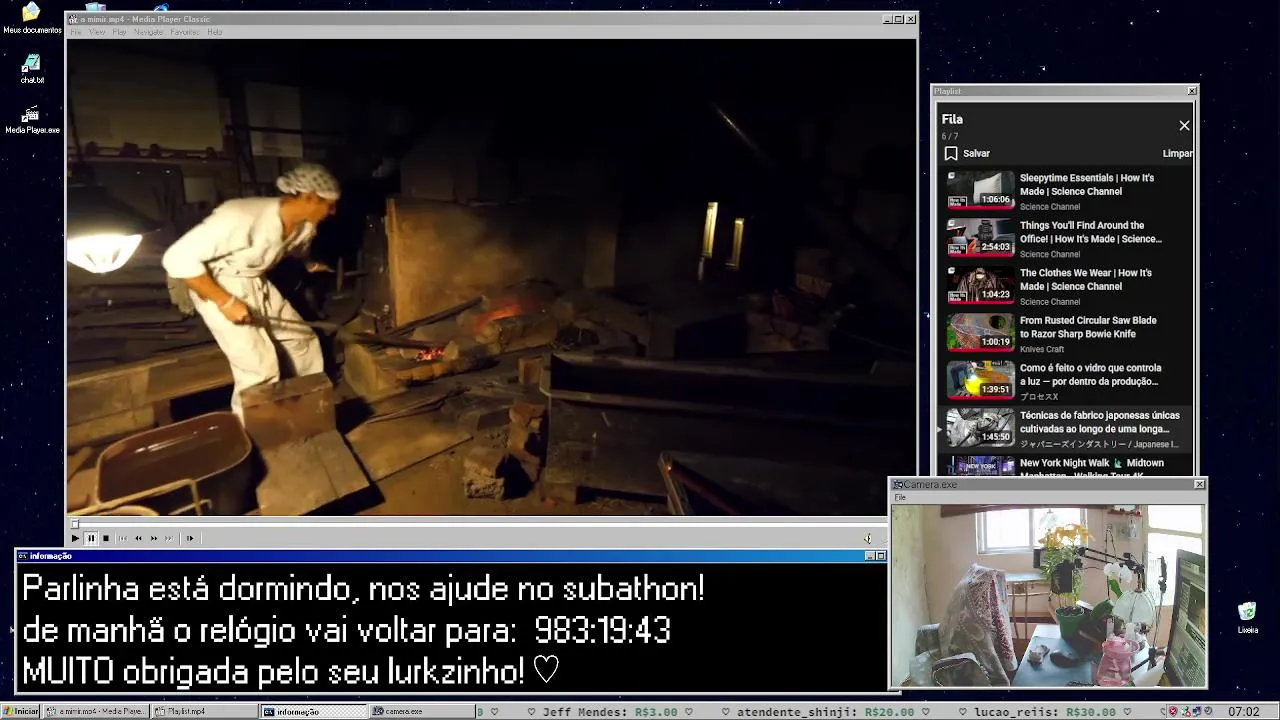Pause playback in Media Player Classic
The width and height of the screenshot is (1280, 720).
(91, 538)
